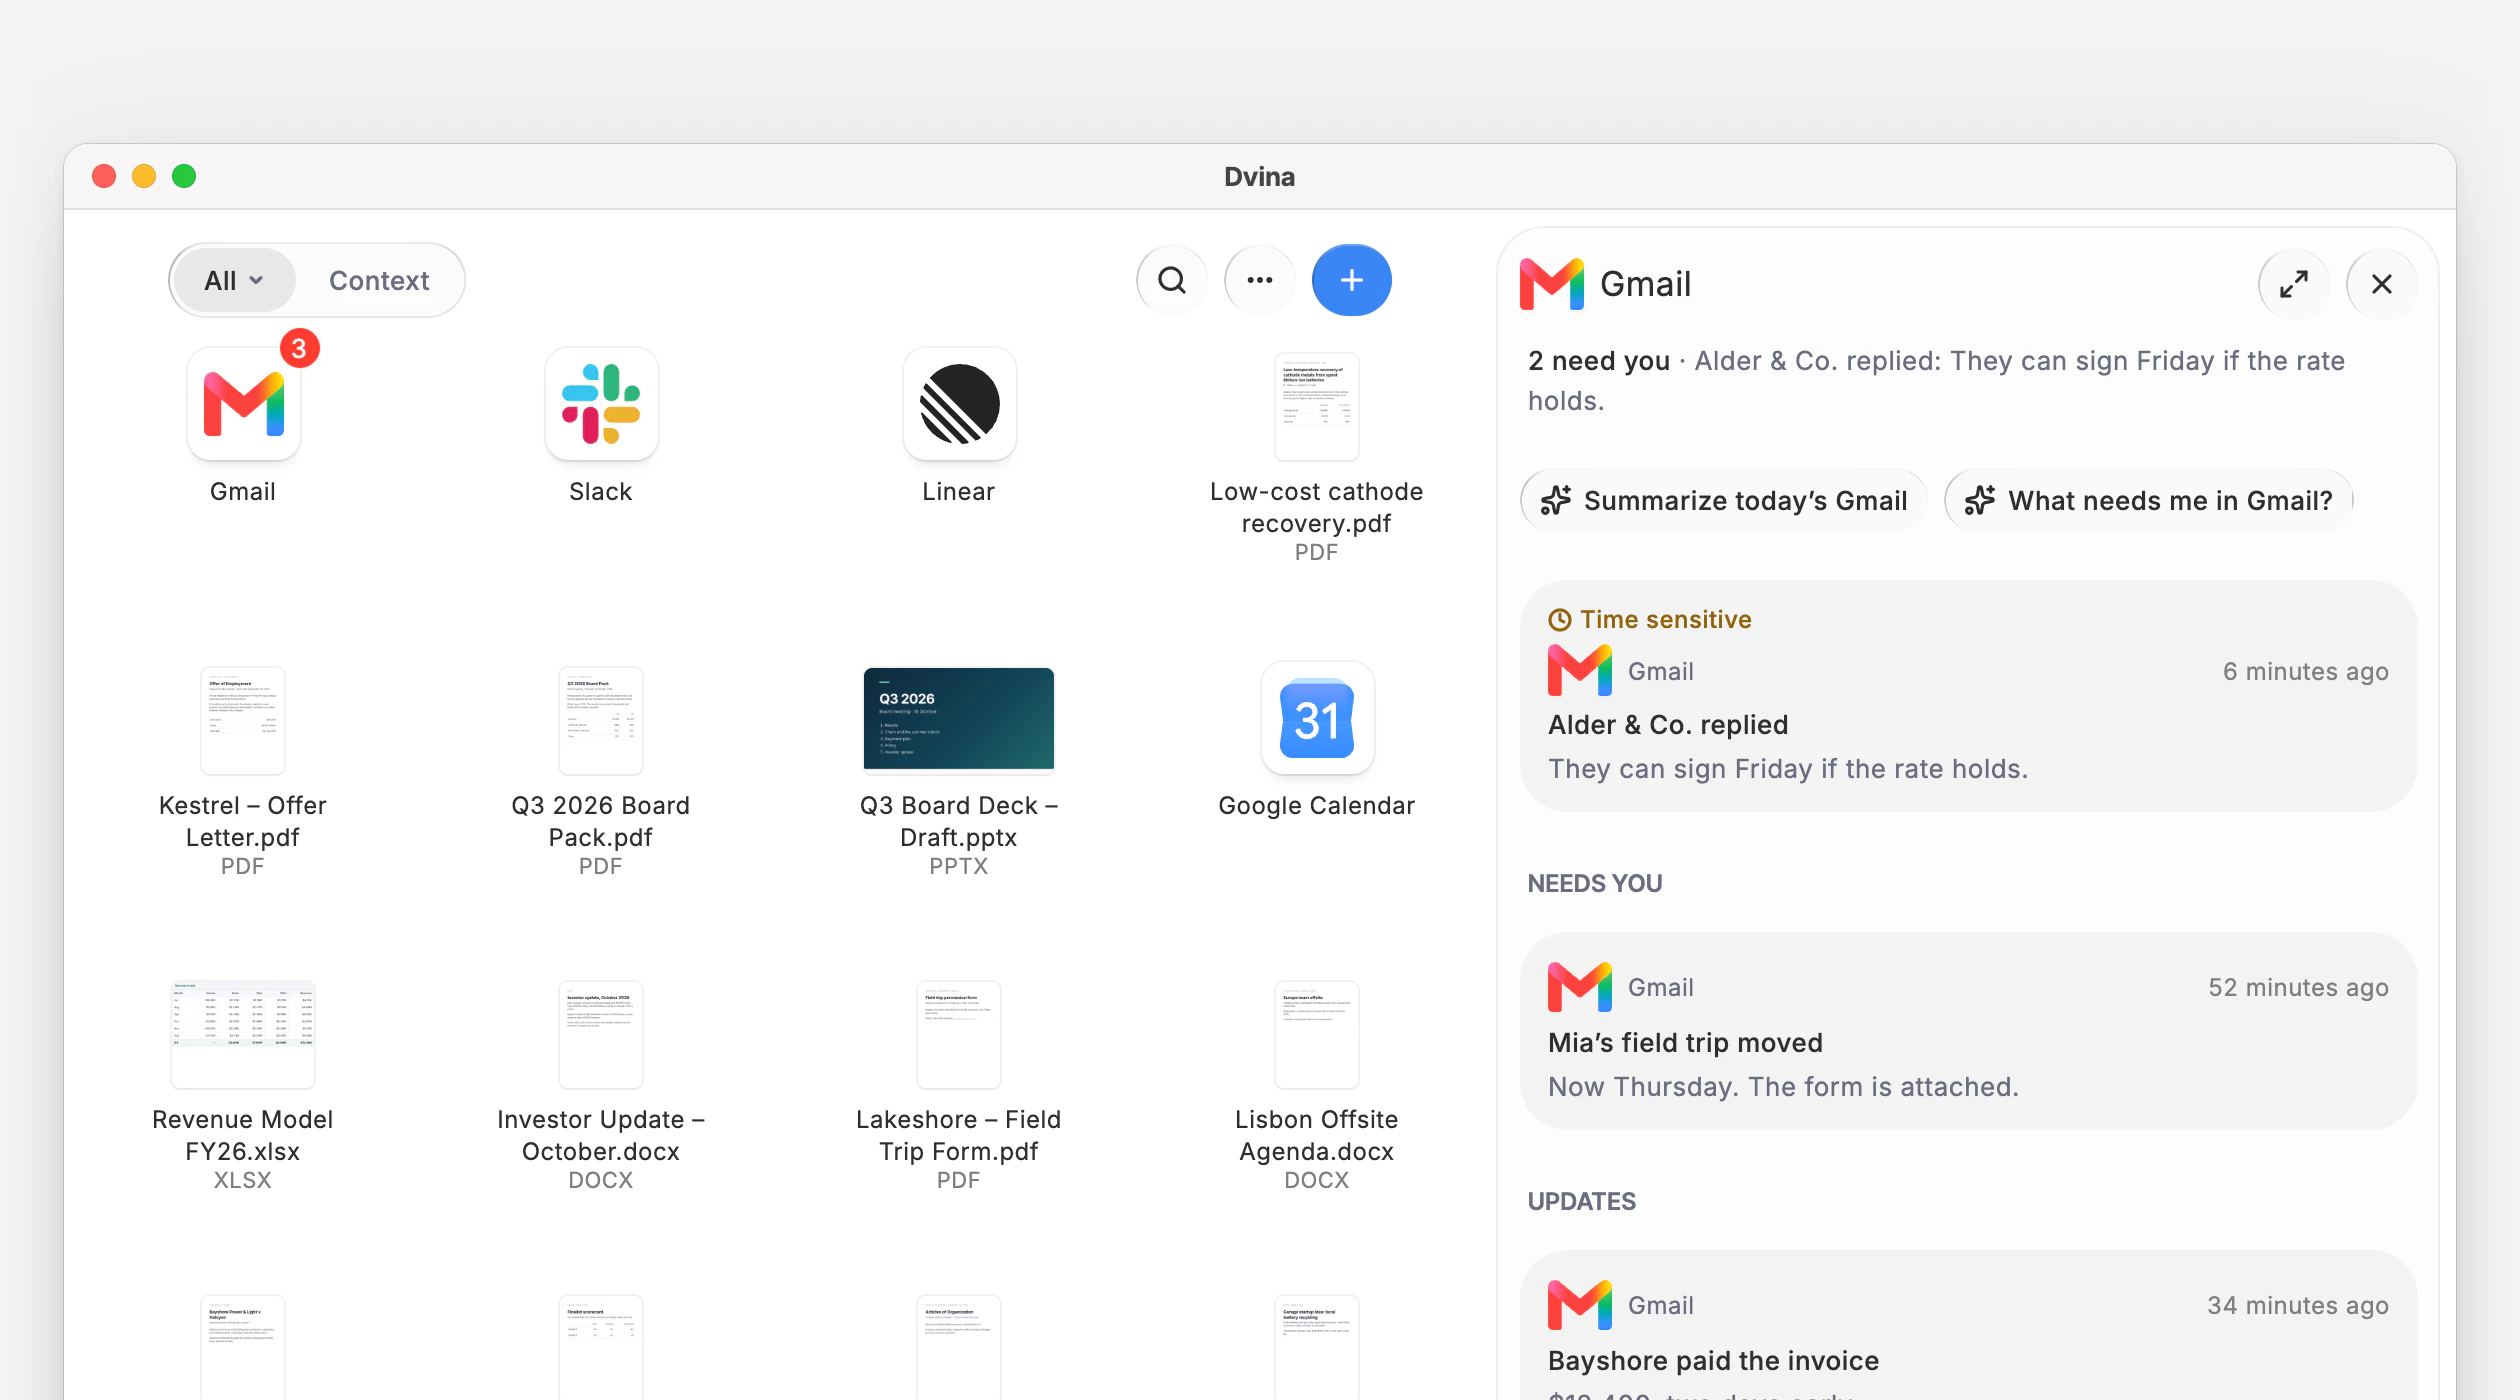Screen dimensions: 2520x1400
Task: Click the UPDATES section heading
Action: [x=1582, y=1201]
